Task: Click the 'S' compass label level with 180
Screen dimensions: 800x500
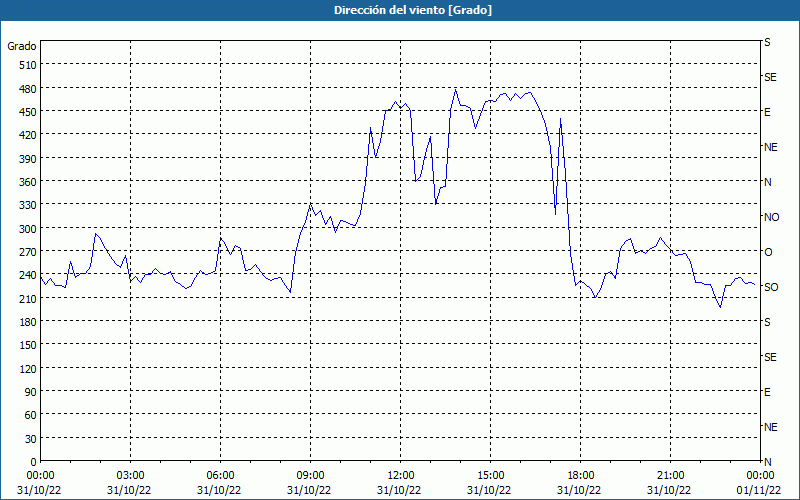Action: (x=767, y=322)
